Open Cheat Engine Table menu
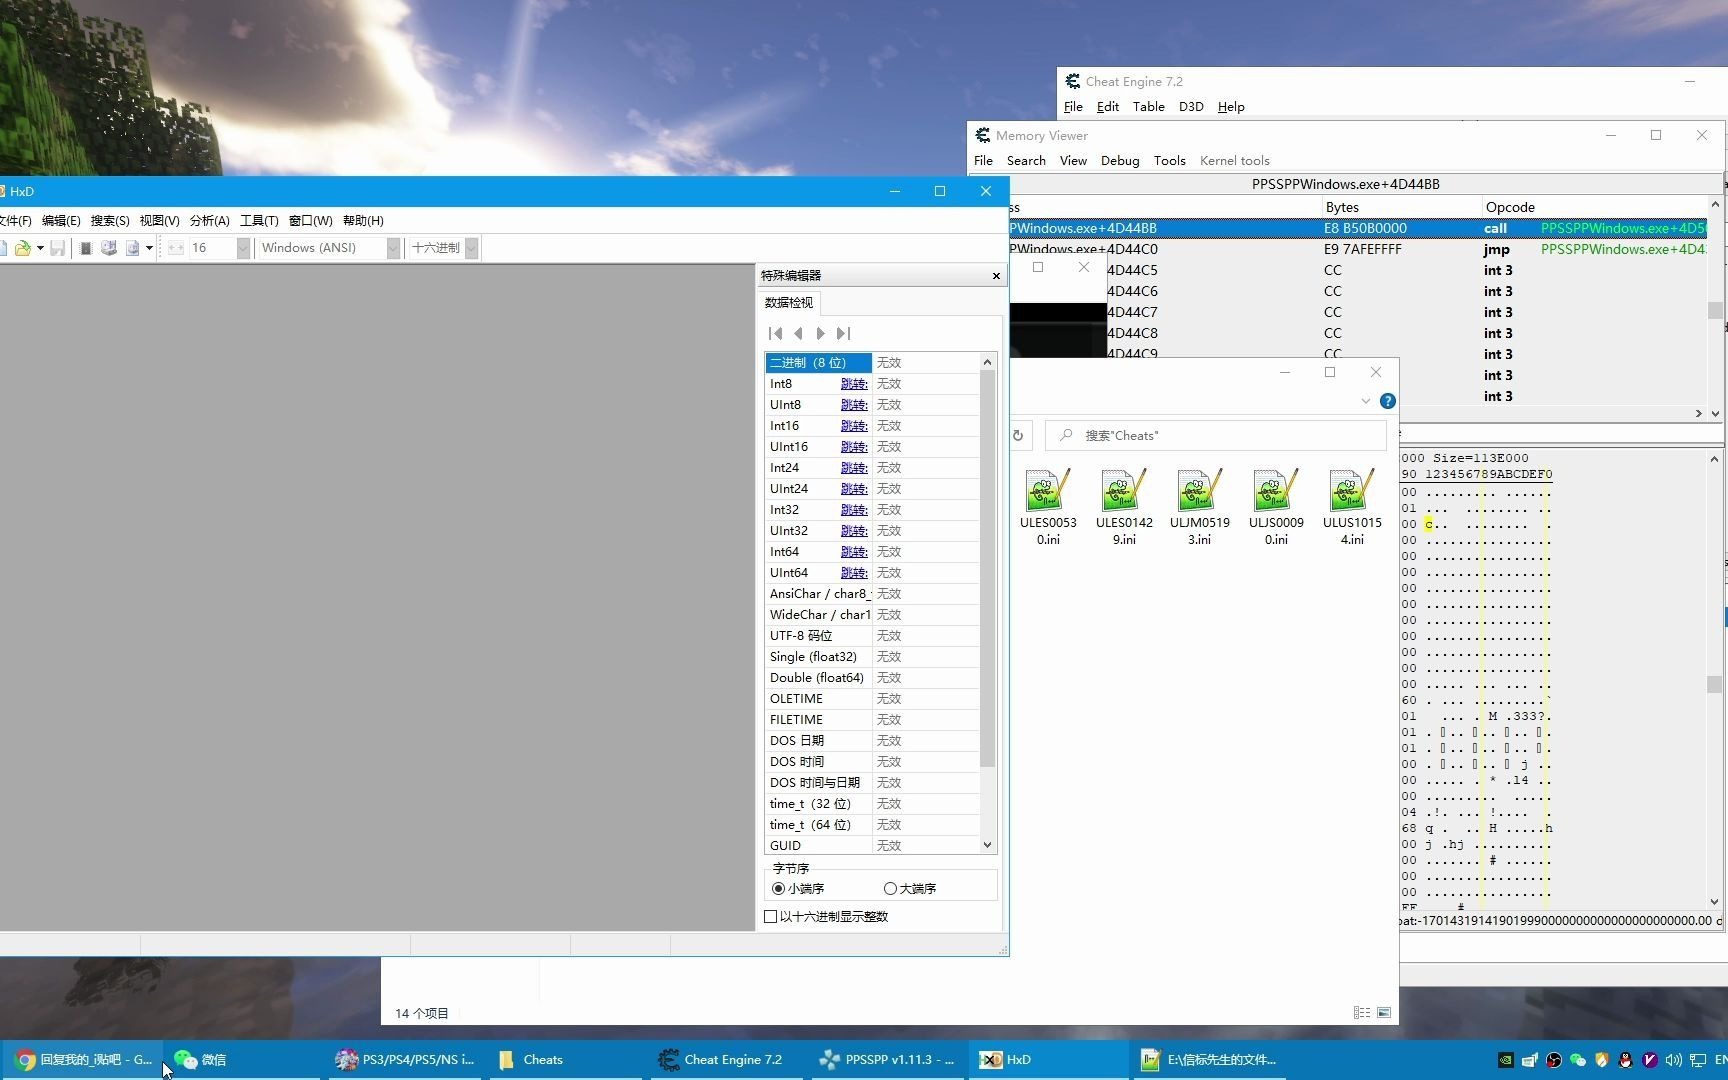Image resolution: width=1728 pixels, height=1080 pixels. point(1148,107)
